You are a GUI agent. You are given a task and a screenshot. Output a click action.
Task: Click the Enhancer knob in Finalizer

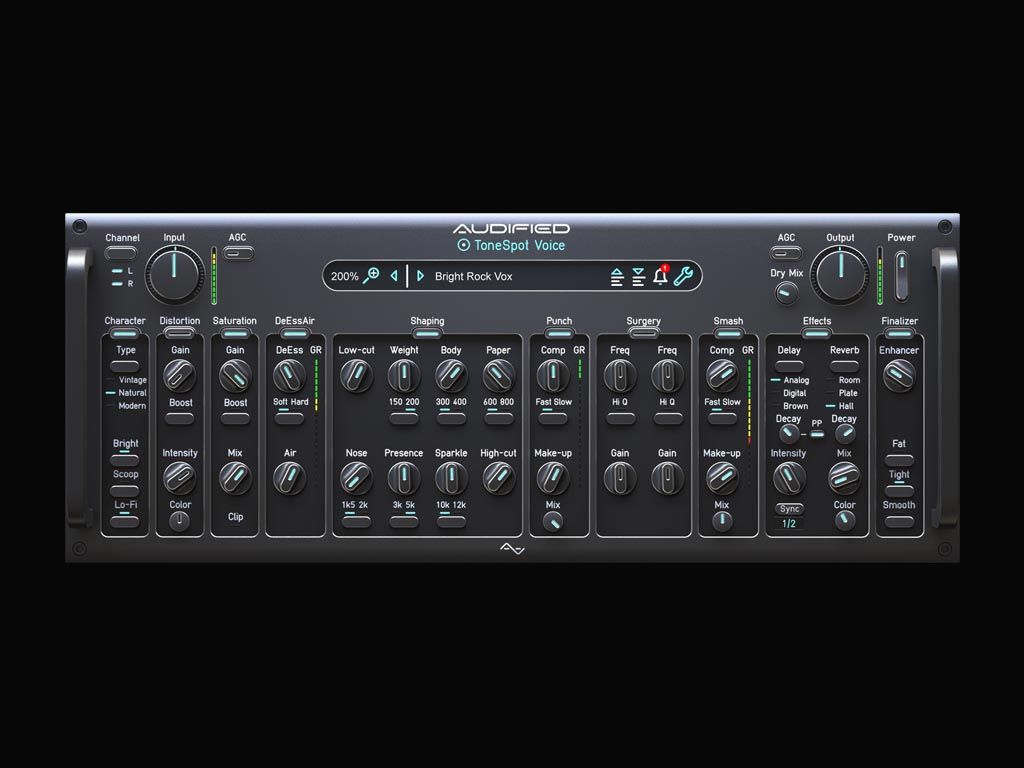[899, 375]
